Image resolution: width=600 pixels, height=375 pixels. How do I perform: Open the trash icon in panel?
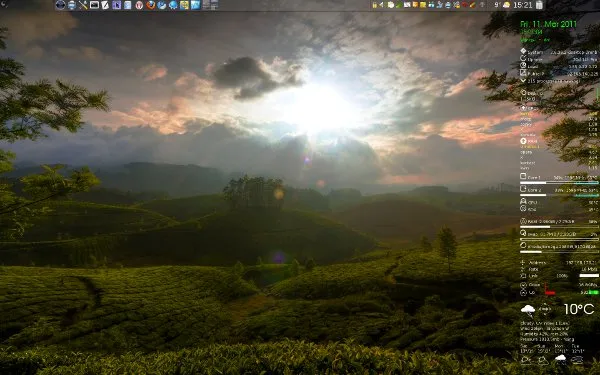coord(539,5)
